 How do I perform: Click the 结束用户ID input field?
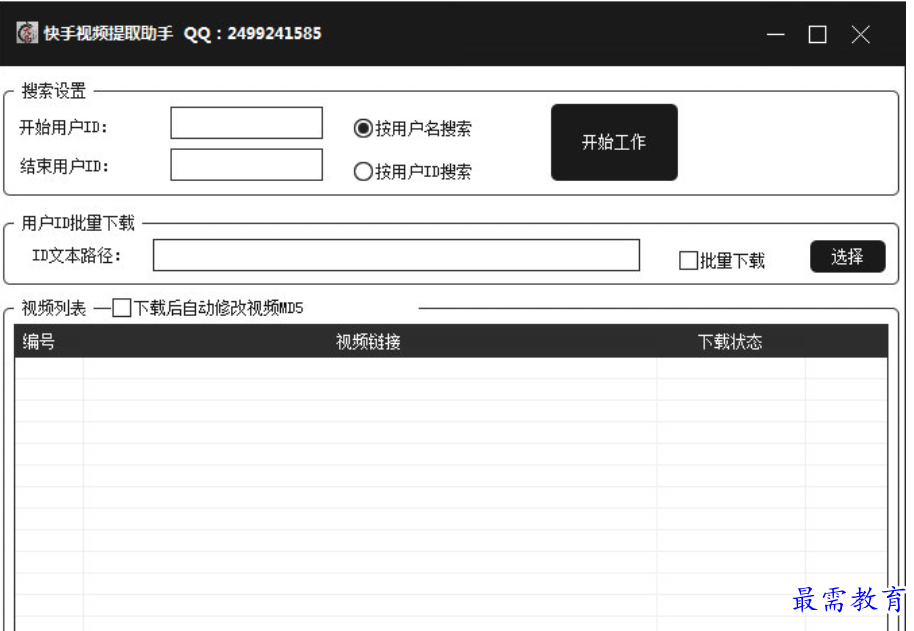pyautogui.click(x=246, y=164)
